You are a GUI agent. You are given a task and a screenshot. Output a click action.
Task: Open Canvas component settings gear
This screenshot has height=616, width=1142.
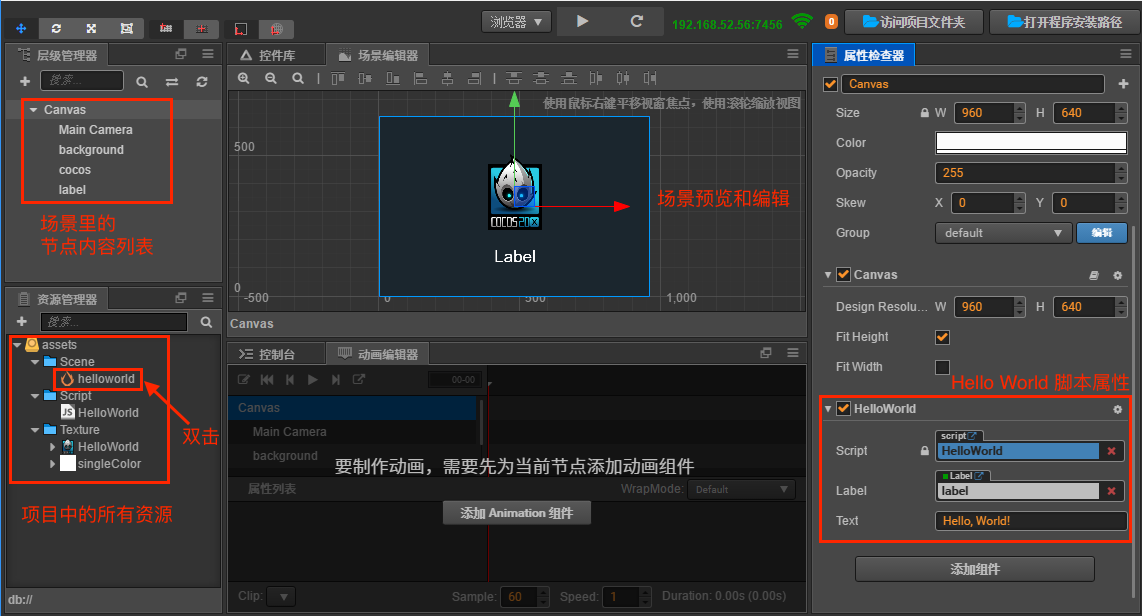[1117, 275]
